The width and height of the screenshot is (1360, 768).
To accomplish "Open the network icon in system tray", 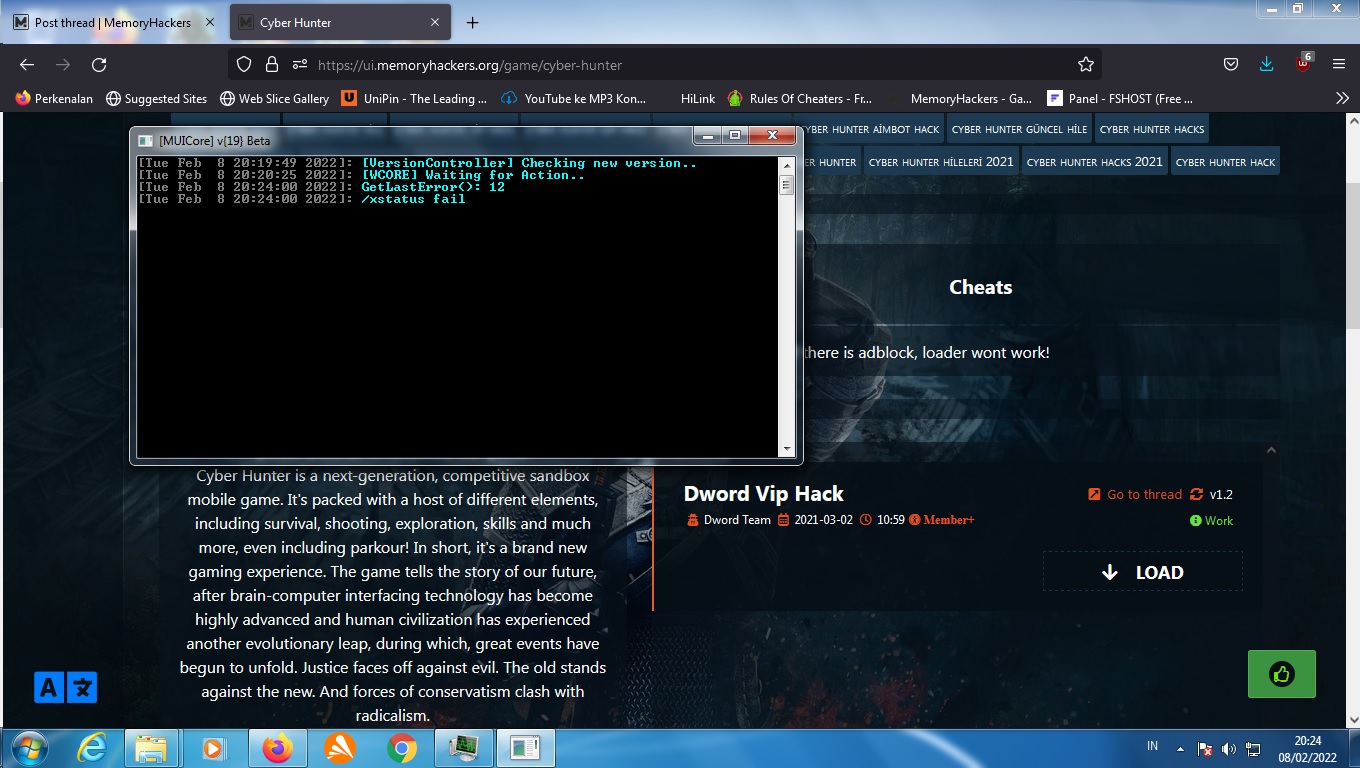I will point(1253,748).
